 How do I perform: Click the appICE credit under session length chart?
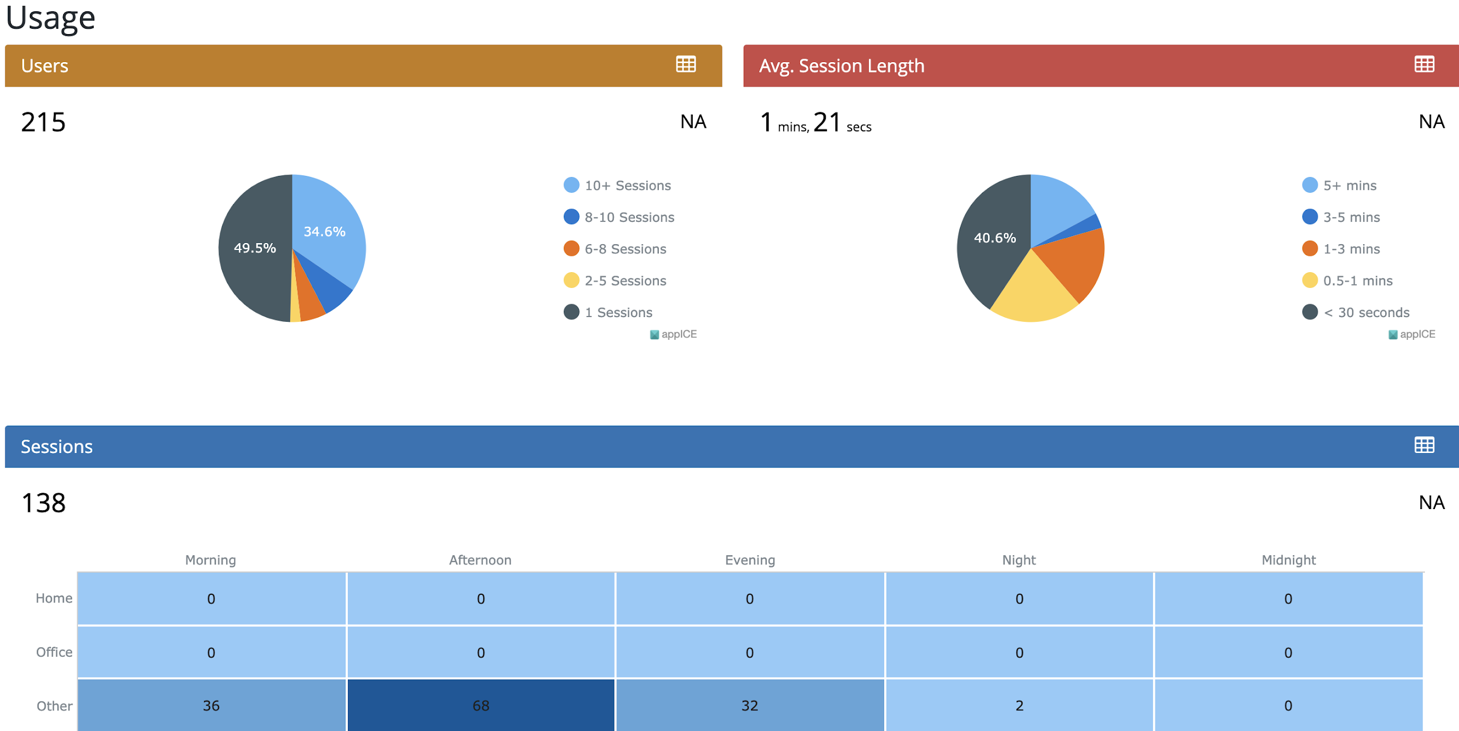[1412, 335]
